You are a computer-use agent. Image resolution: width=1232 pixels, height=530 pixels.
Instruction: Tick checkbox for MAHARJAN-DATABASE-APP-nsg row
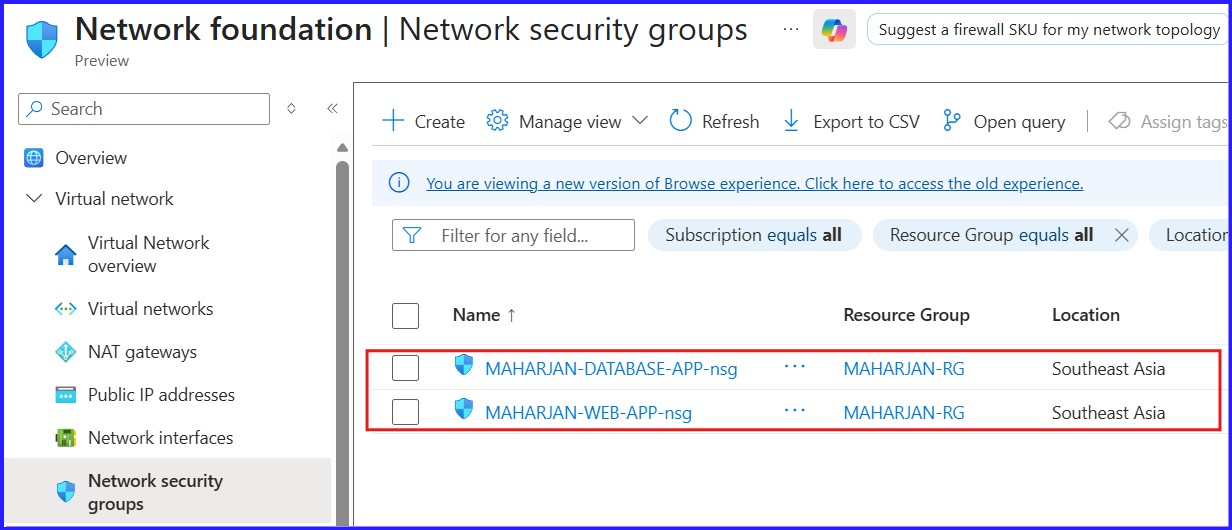click(x=405, y=369)
